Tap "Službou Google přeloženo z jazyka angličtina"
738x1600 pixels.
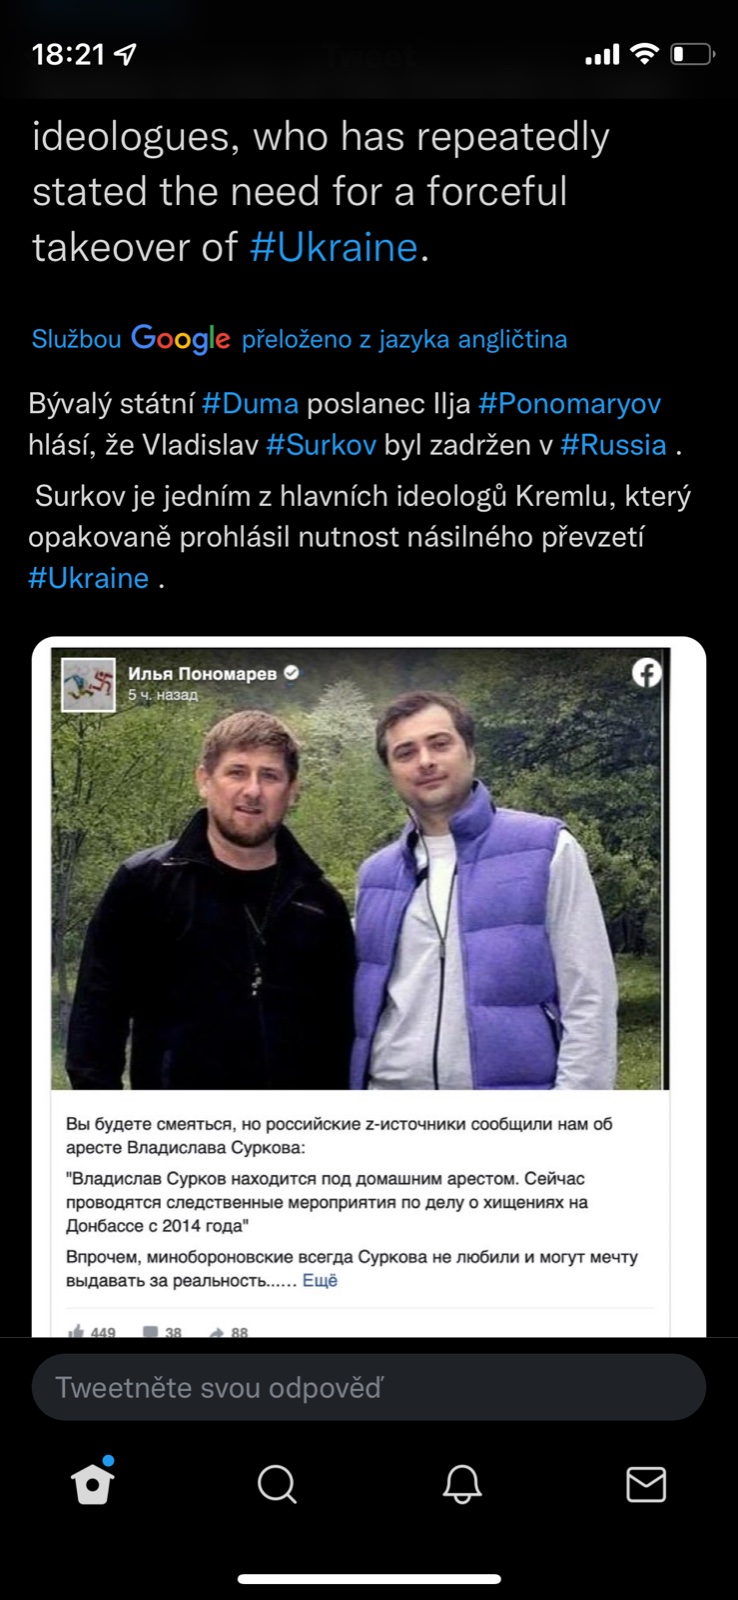tap(299, 339)
